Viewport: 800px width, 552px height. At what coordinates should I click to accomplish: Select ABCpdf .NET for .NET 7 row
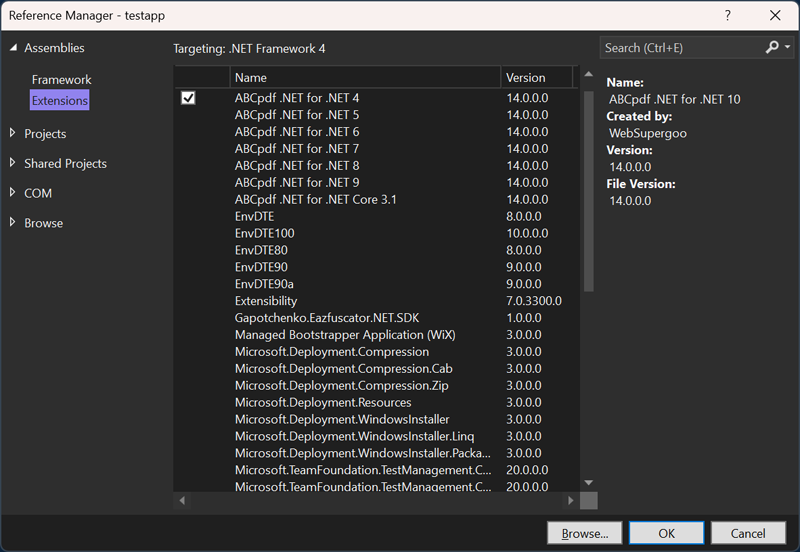pos(376,148)
